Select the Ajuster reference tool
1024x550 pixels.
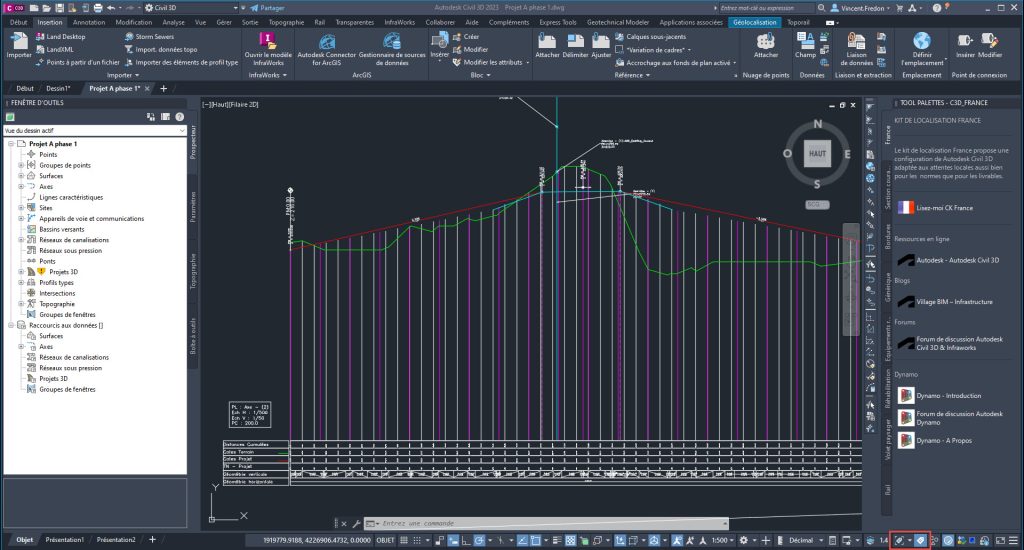pos(601,46)
